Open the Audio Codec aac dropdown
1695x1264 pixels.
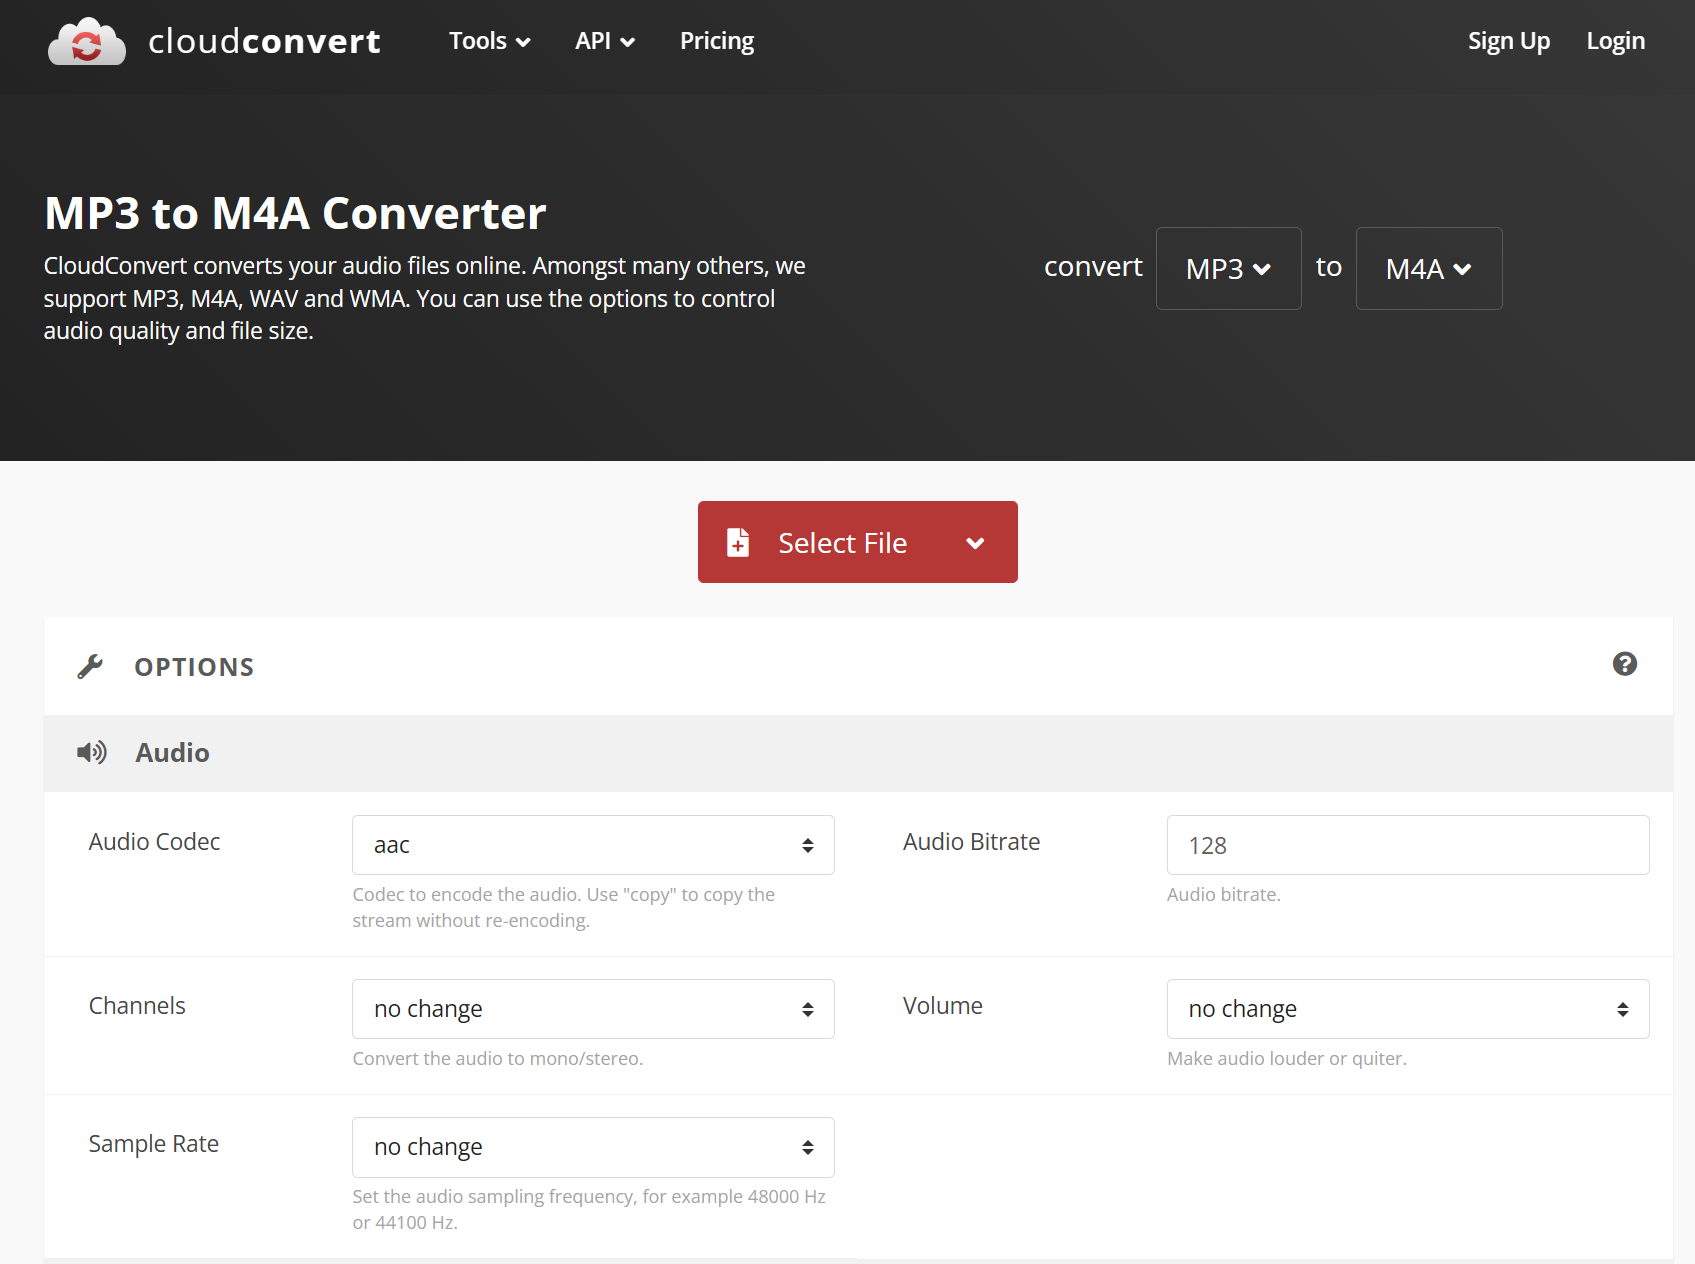pyautogui.click(x=593, y=845)
